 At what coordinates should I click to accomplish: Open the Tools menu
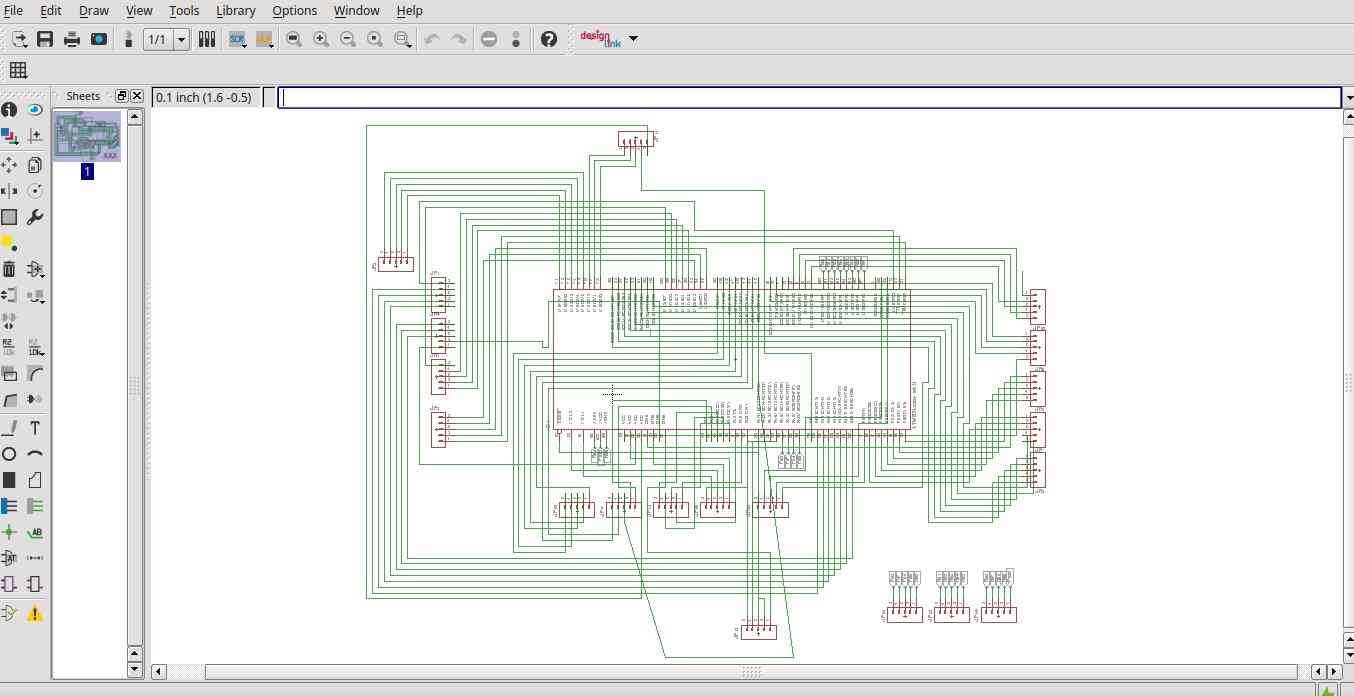point(184,10)
